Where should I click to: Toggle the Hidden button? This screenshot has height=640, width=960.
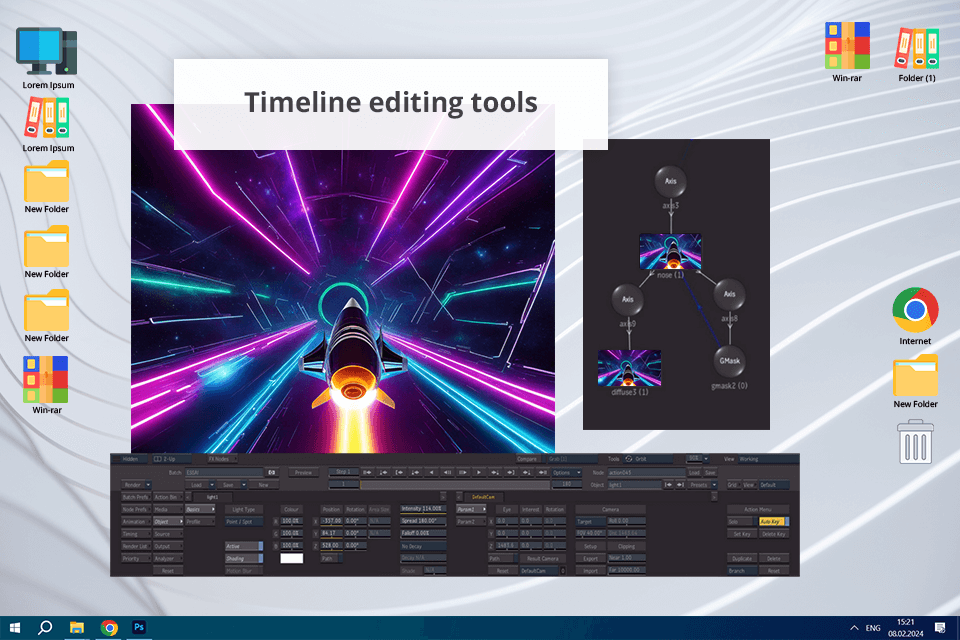[129, 459]
